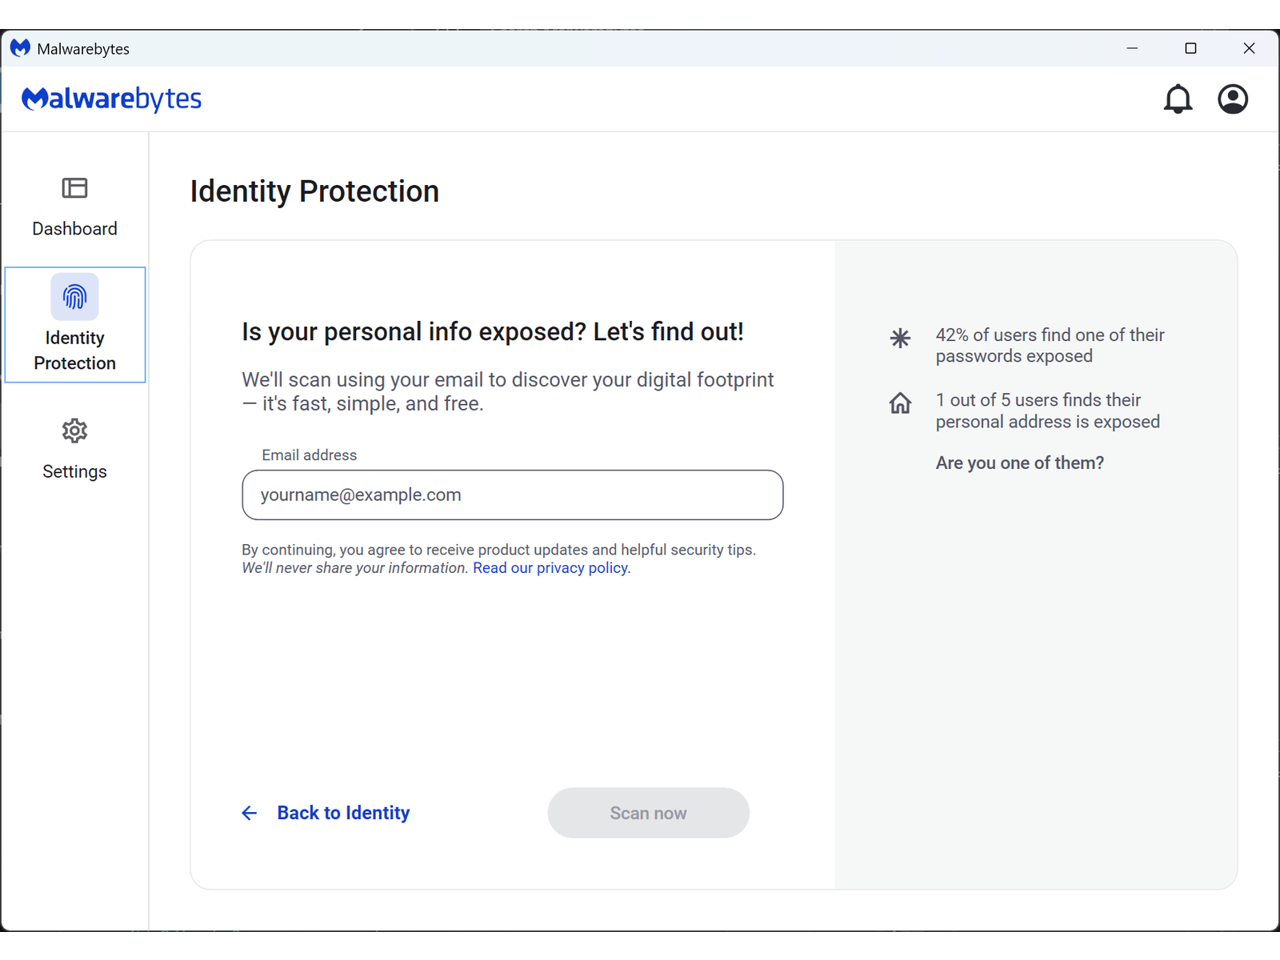Screen dimensions: 1280x960
Task: Go to the Dashboard label in sidebar
Action: [x=75, y=229]
